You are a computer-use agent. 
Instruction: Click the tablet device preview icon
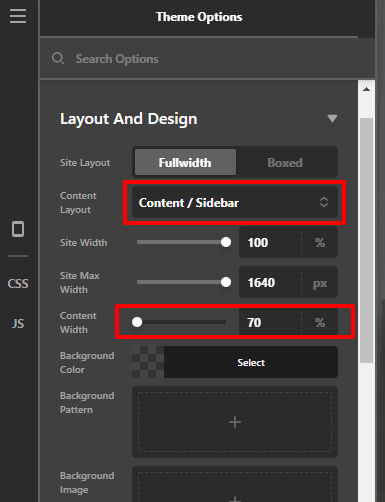point(18,229)
